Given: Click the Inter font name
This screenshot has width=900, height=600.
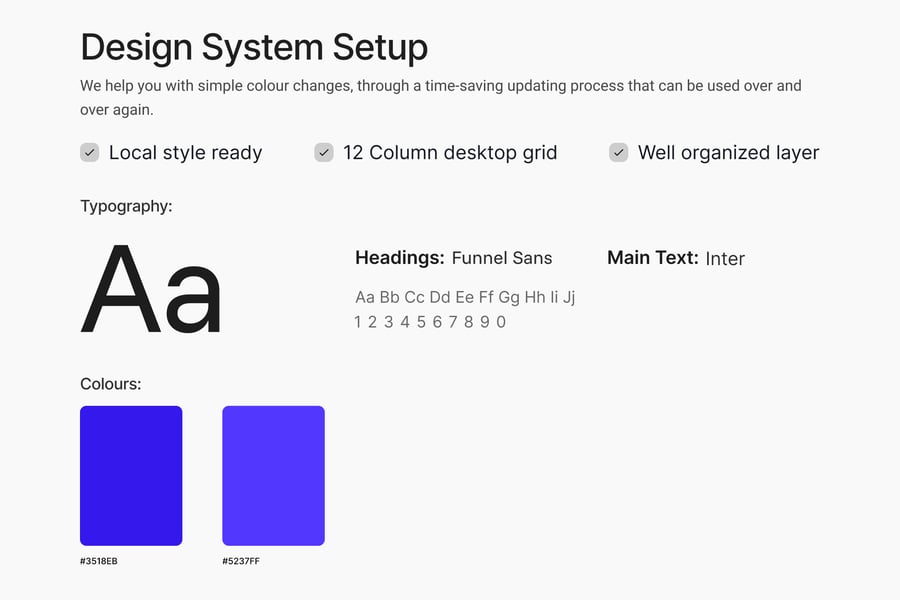Looking at the screenshot, I should pyautogui.click(x=725, y=259).
